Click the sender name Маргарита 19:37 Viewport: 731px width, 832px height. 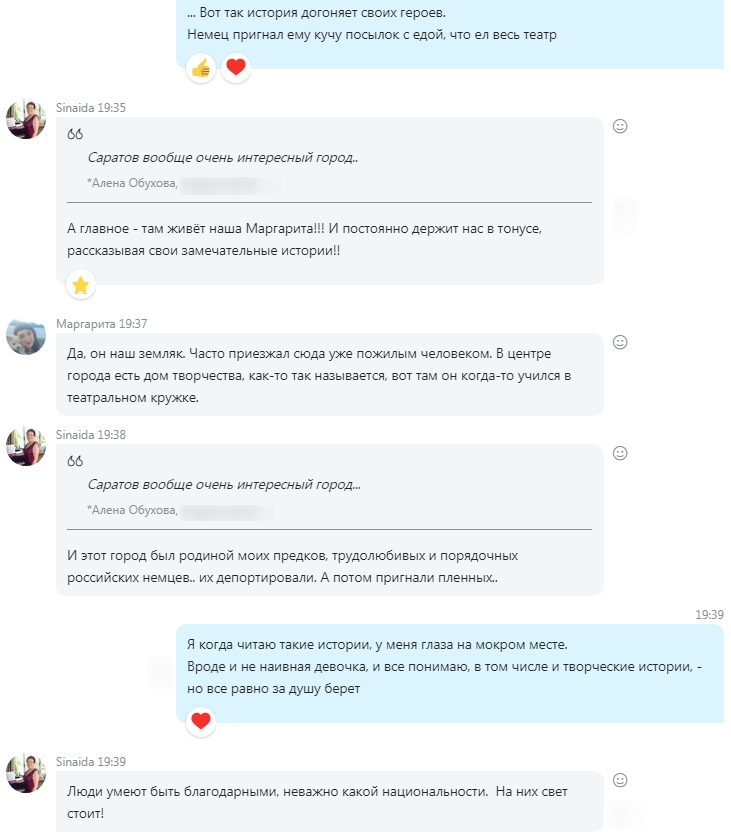[102, 324]
